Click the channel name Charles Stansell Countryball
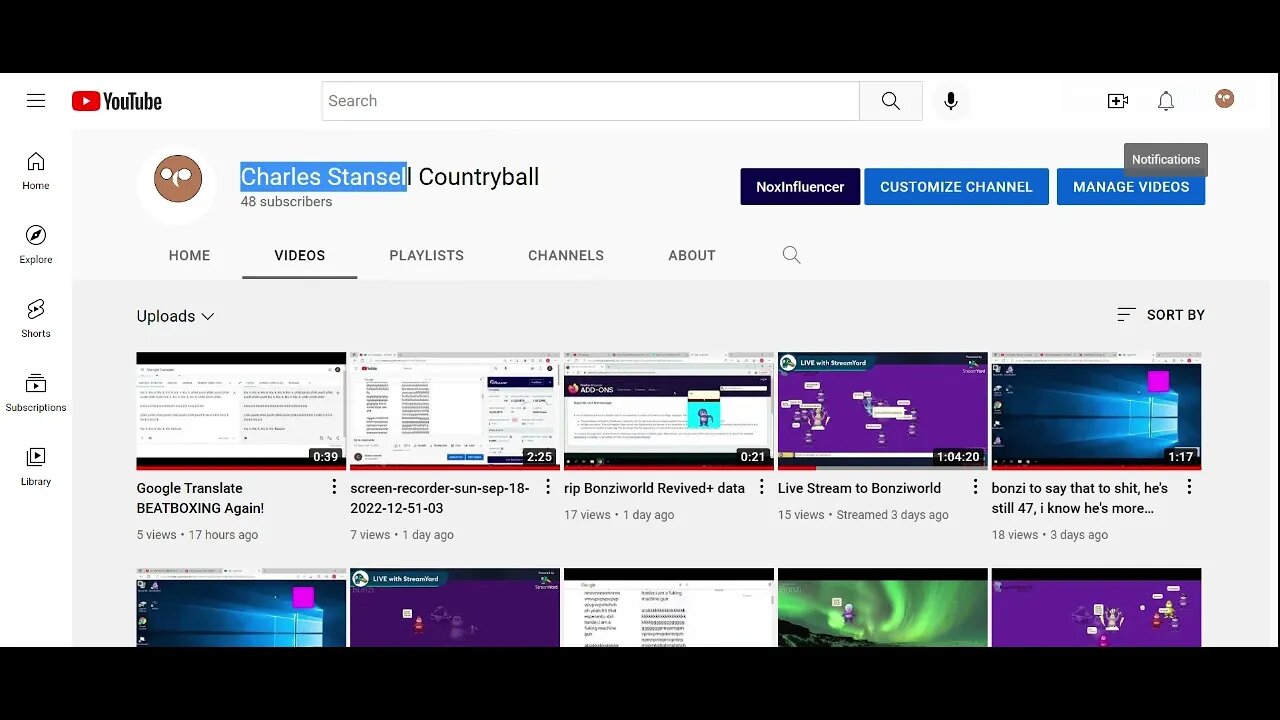This screenshot has height=720, width=1280. (390, 177)
